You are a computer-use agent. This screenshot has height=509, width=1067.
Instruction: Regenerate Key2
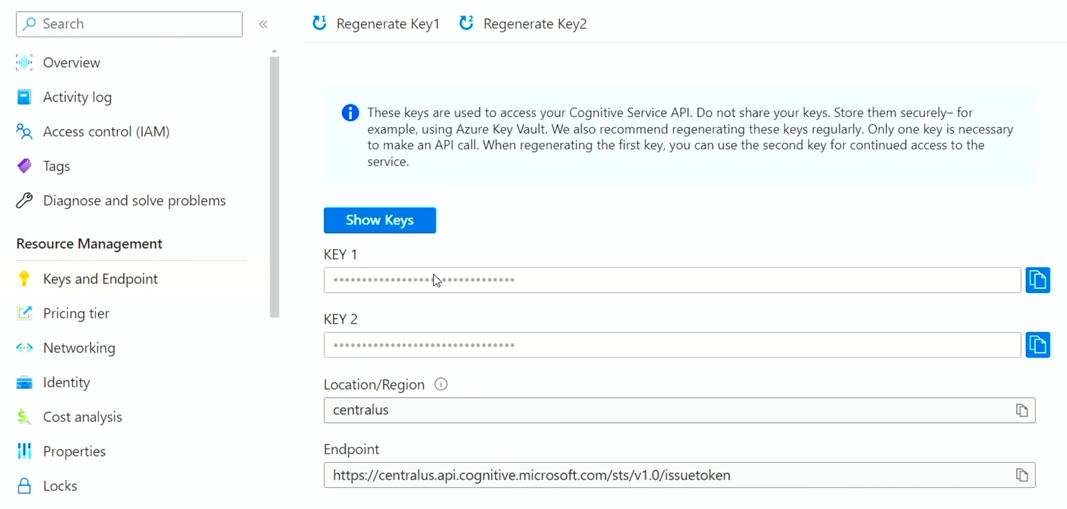pyautogui.click(x=523, y=24)
